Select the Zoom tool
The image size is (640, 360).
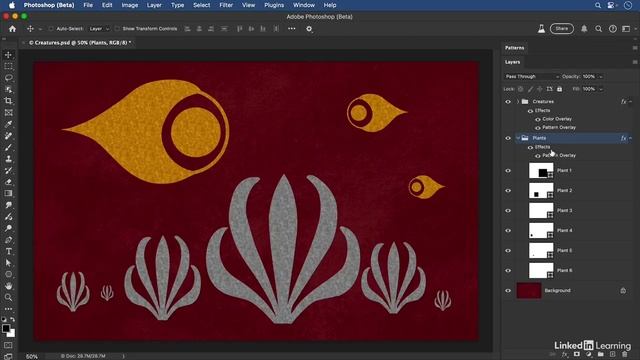(x=8, y=298)
